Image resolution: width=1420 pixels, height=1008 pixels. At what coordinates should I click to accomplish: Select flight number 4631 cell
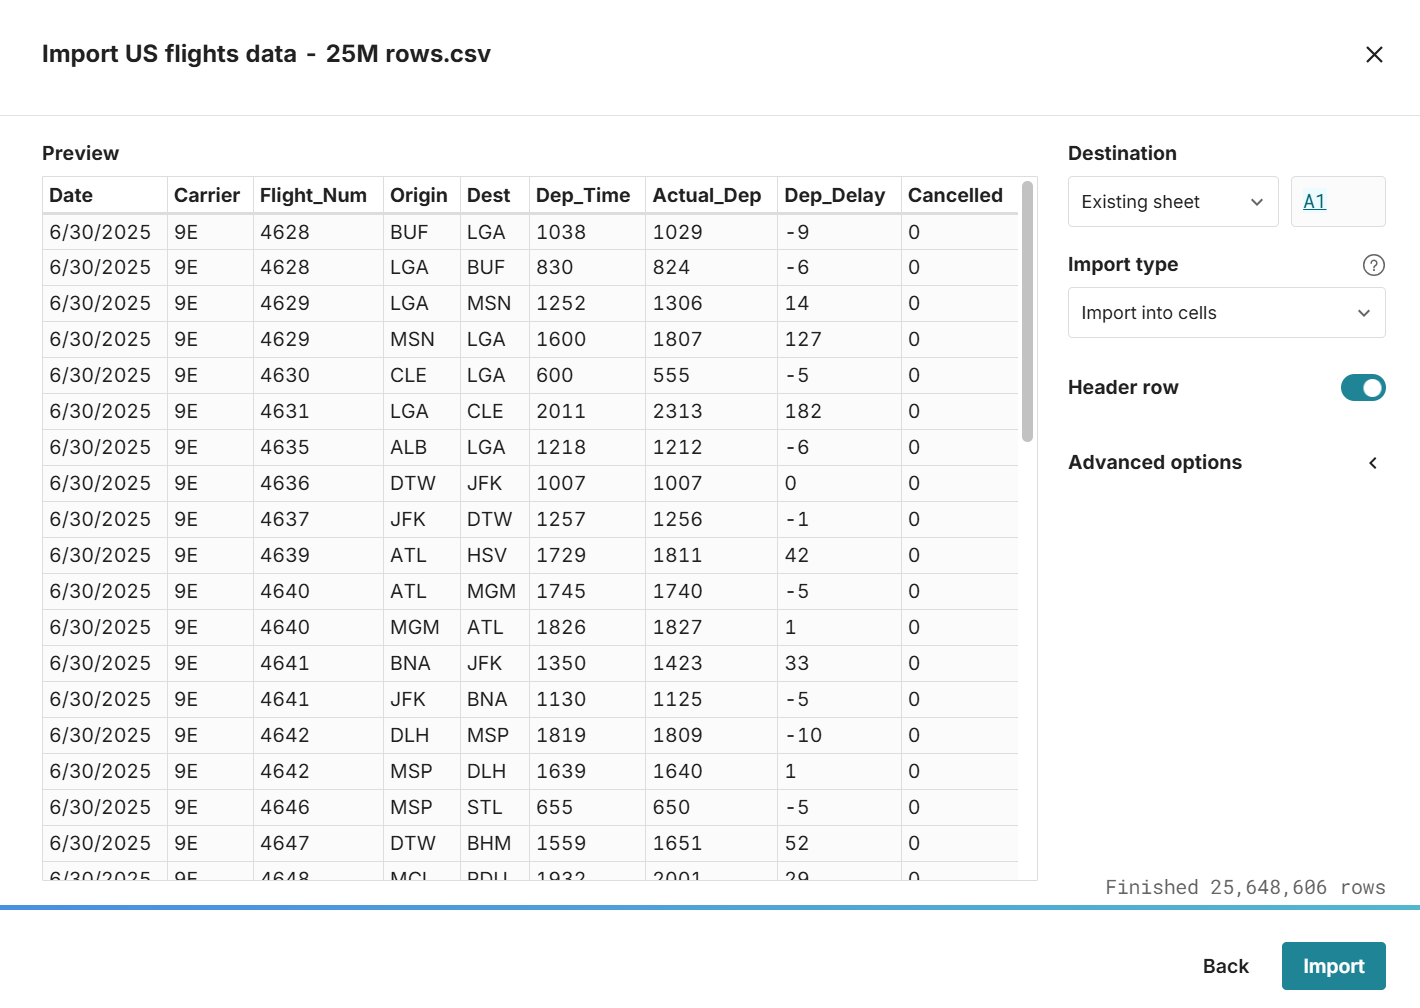[318, 412]
